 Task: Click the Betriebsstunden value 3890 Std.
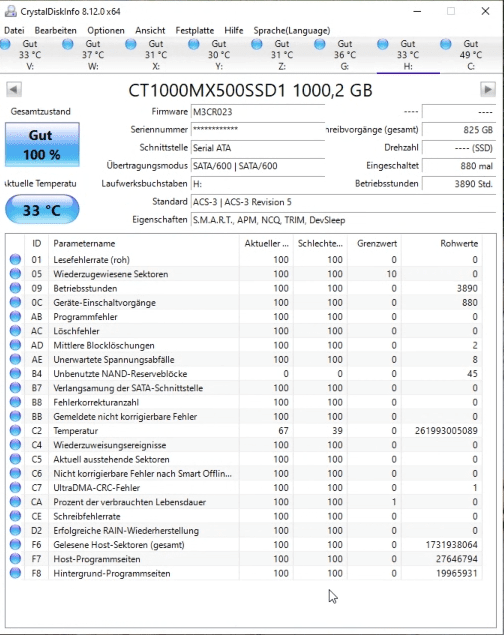(459, 184)
